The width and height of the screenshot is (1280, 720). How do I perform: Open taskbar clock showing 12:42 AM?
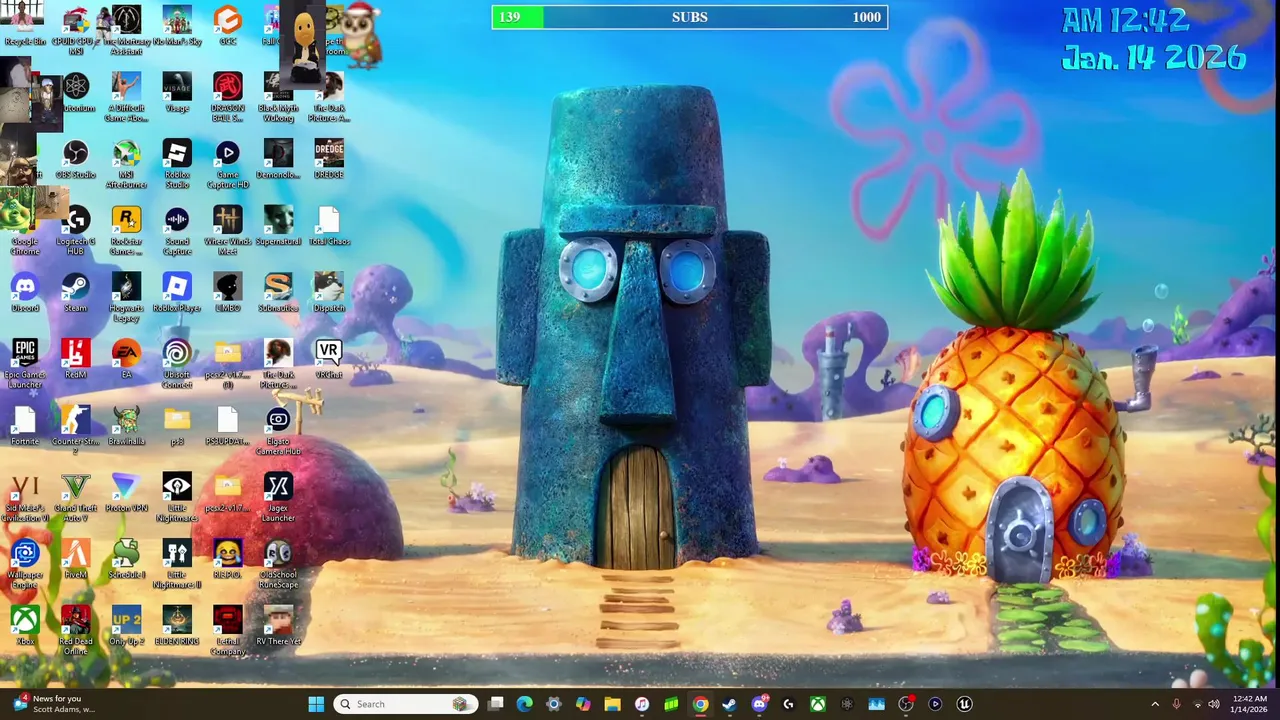[x=1249, y=704]
